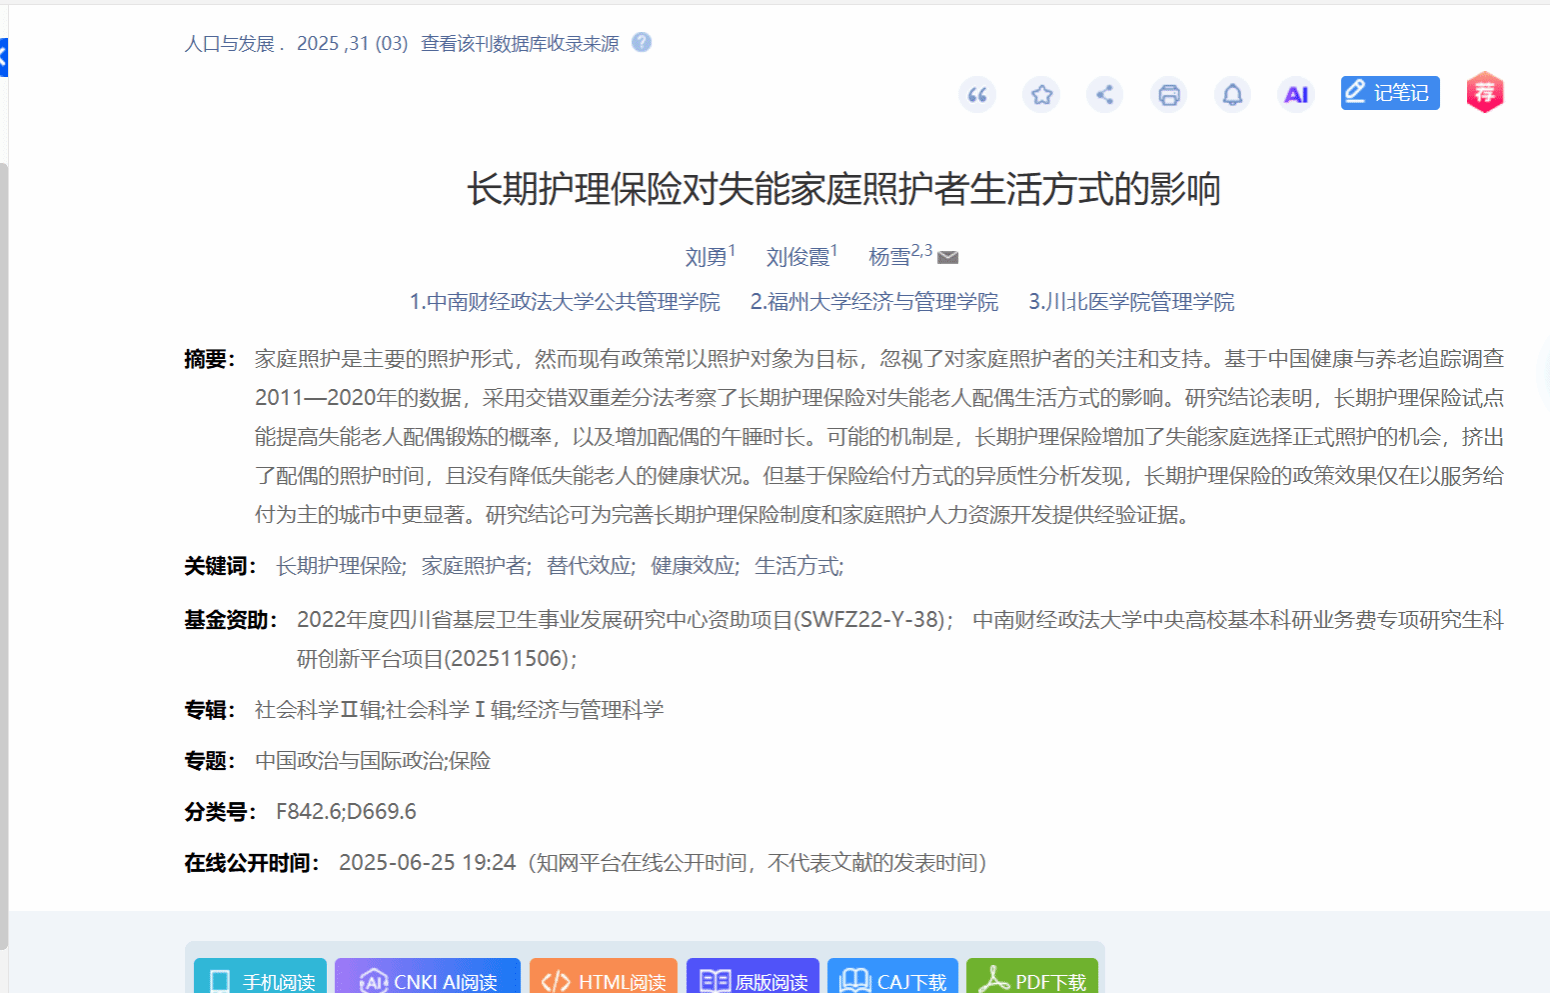
Task: Open the 记笔记 notes button
Action: point(1389,93)
